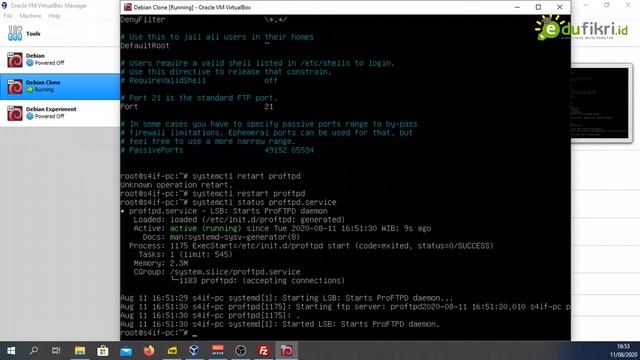The image size is (640, 360).
Task: Click 'systemctl restart proftpd' command text
Action: pyautogui.click(x=249, y=193)
